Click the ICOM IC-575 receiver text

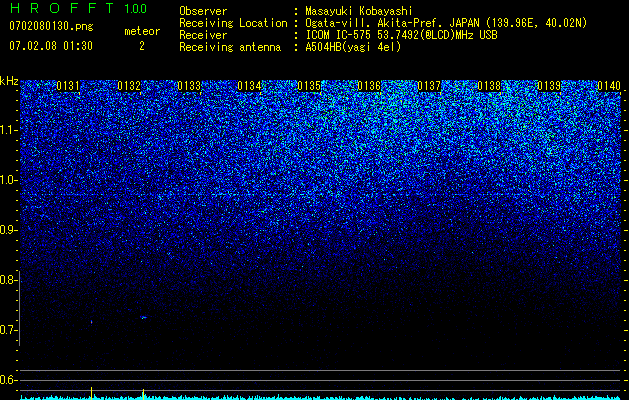click(401, 35)
